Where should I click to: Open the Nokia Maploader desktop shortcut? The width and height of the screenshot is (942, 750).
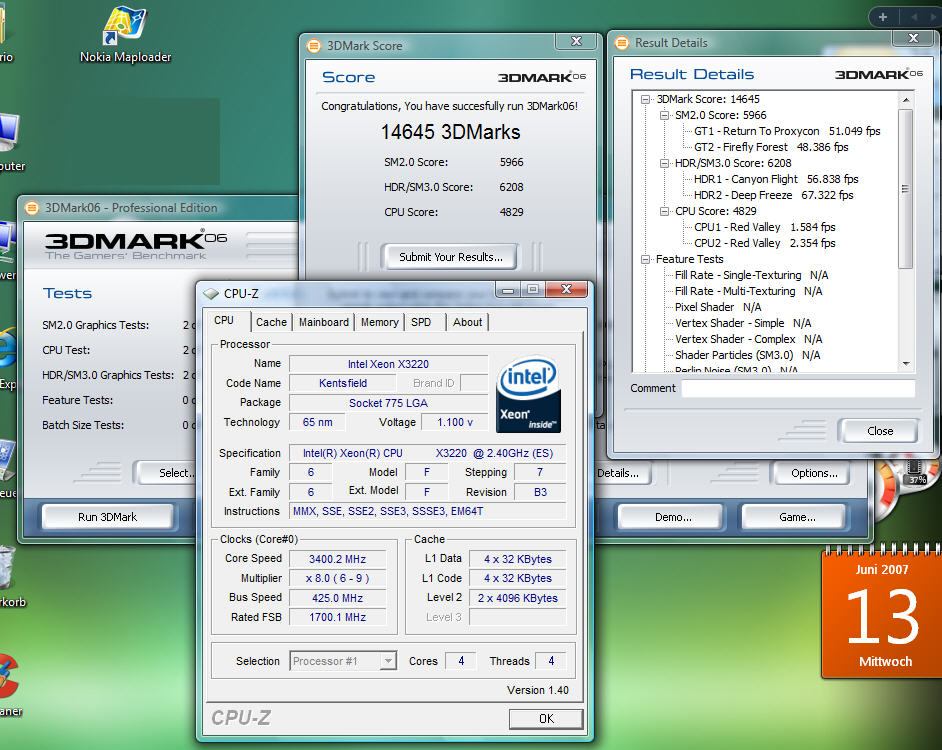point(125,33)
